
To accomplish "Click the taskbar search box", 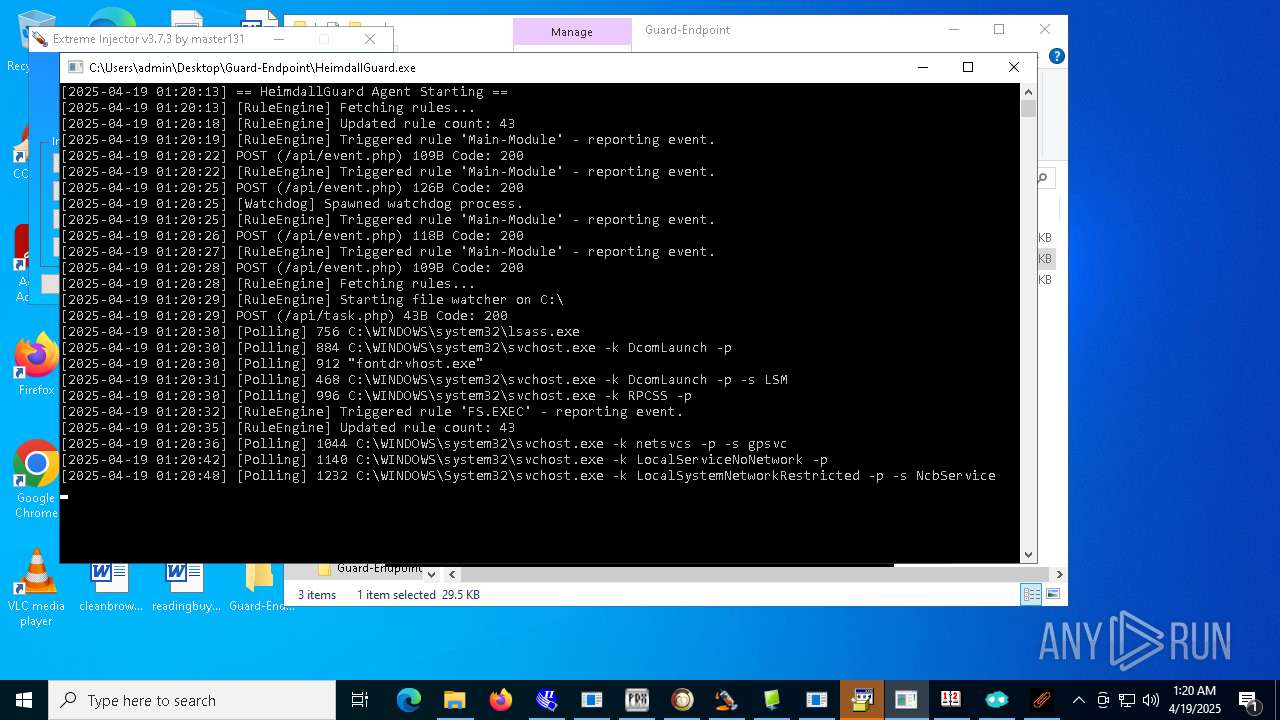I will coord(192,700).
